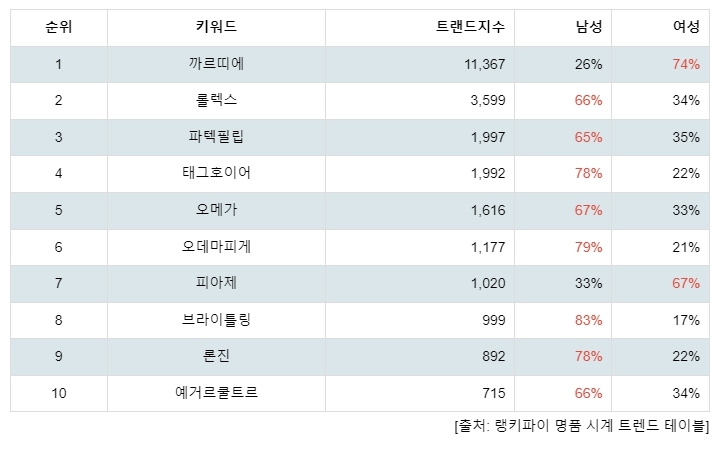Screen dimensions: 723x450
Task: Click the 키워드 column header
Action: click(216, 27)
